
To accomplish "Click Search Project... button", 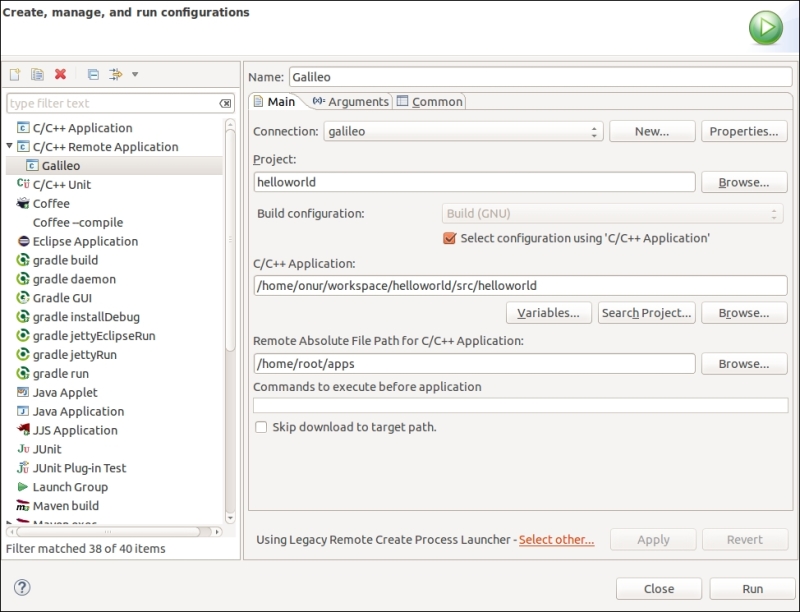I will tap(646, 313).
